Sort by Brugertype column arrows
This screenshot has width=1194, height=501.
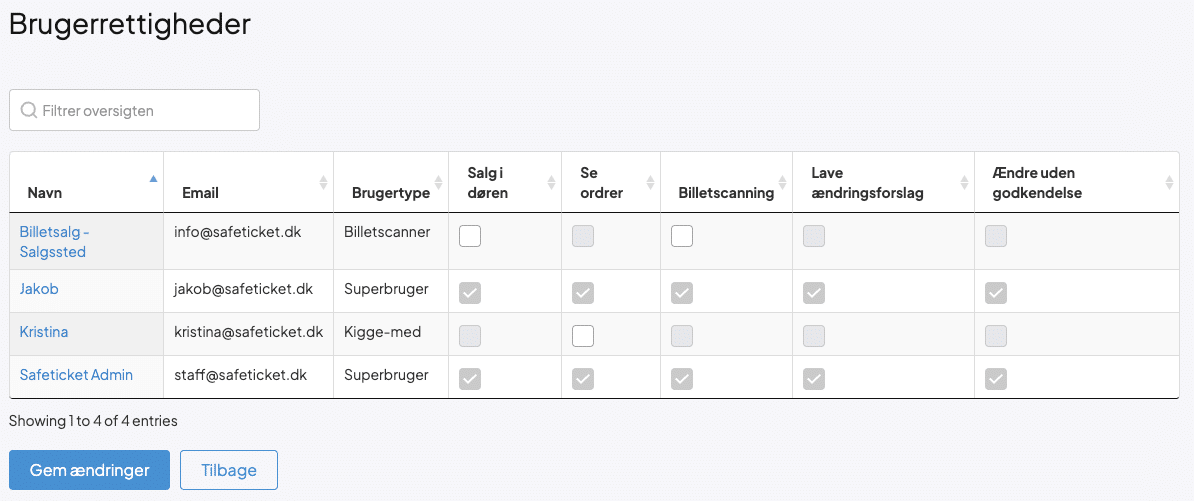(438, 183)
